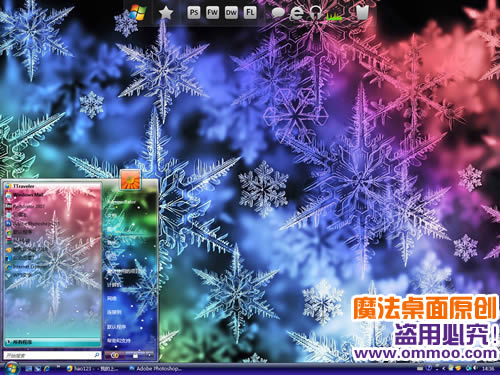Launch Dreamweaver via the DW dock icon
Image resolution: width=500 pixels, height=375 pixels.
(x=231, y=13)
